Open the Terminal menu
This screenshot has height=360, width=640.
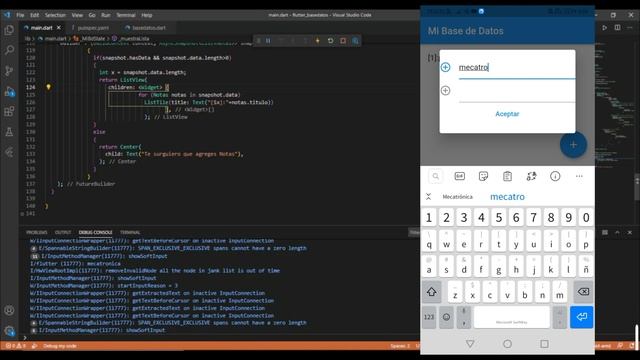(x=126, y=15)
